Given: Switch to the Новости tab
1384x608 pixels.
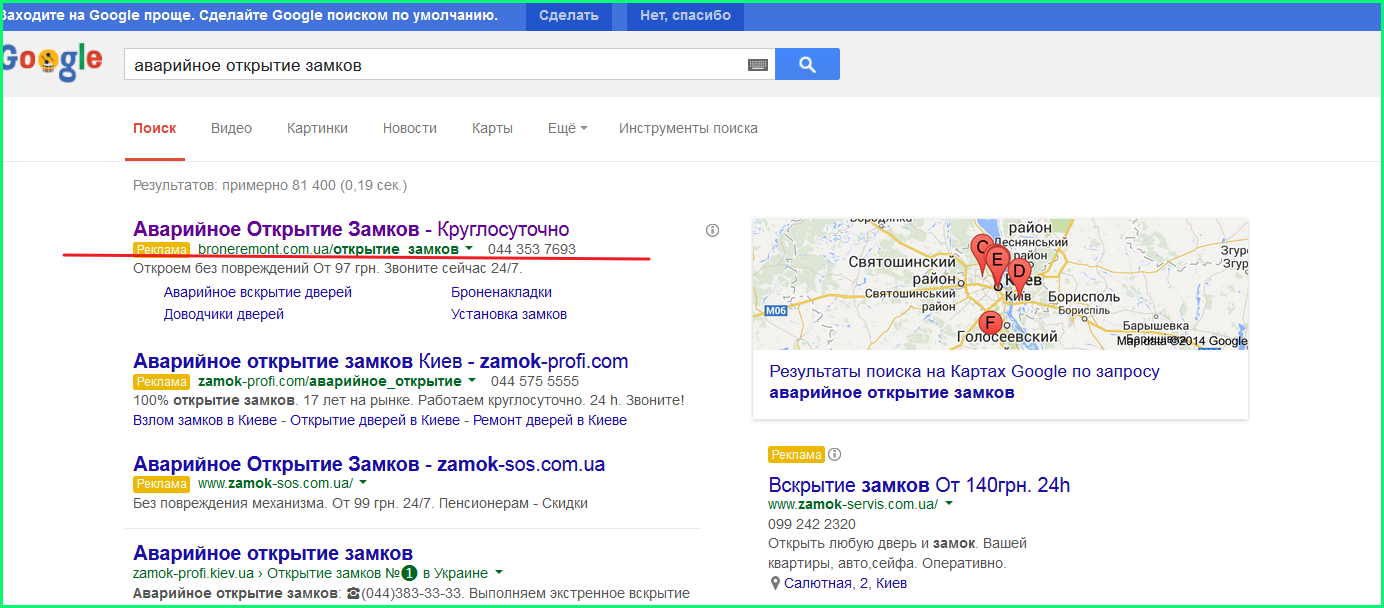Looking at the screenshot, I should point(410,128).
